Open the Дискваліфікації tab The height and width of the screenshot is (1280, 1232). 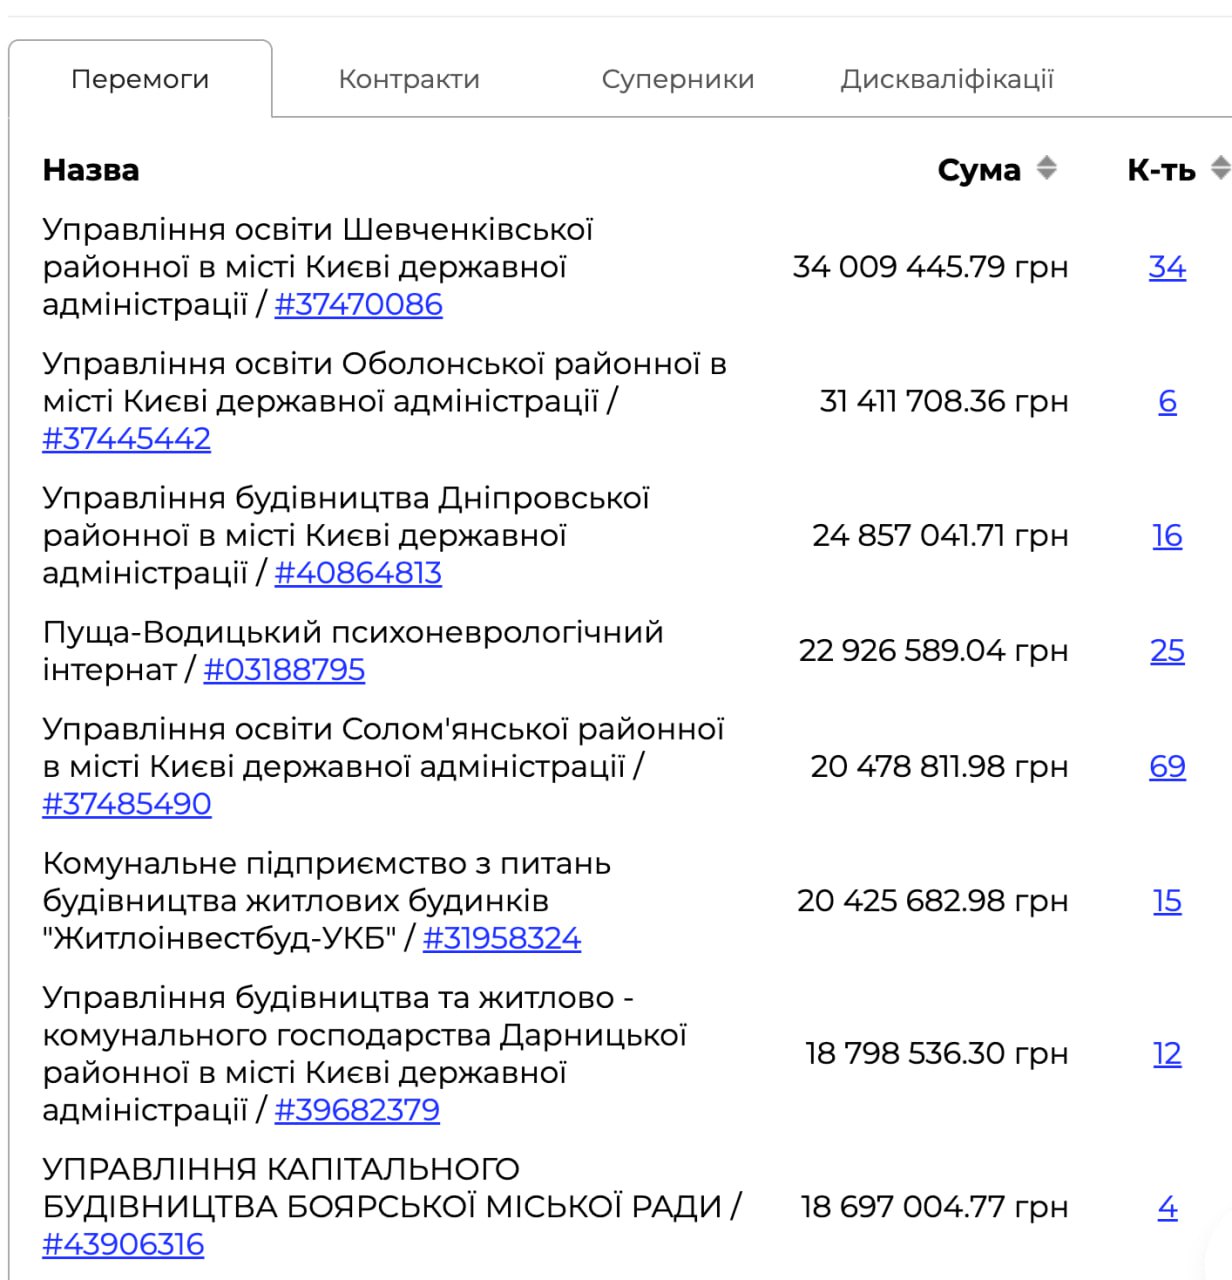[947, 79]
